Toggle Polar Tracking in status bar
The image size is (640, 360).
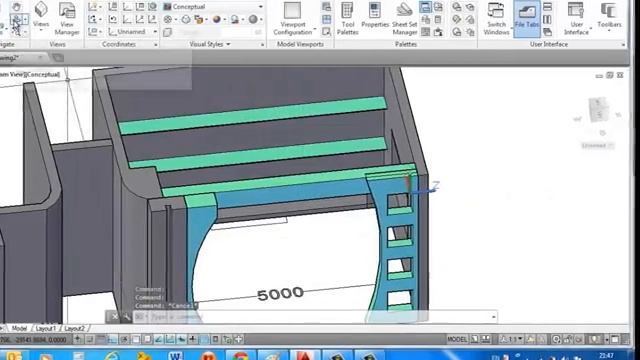tap(124, 339)
